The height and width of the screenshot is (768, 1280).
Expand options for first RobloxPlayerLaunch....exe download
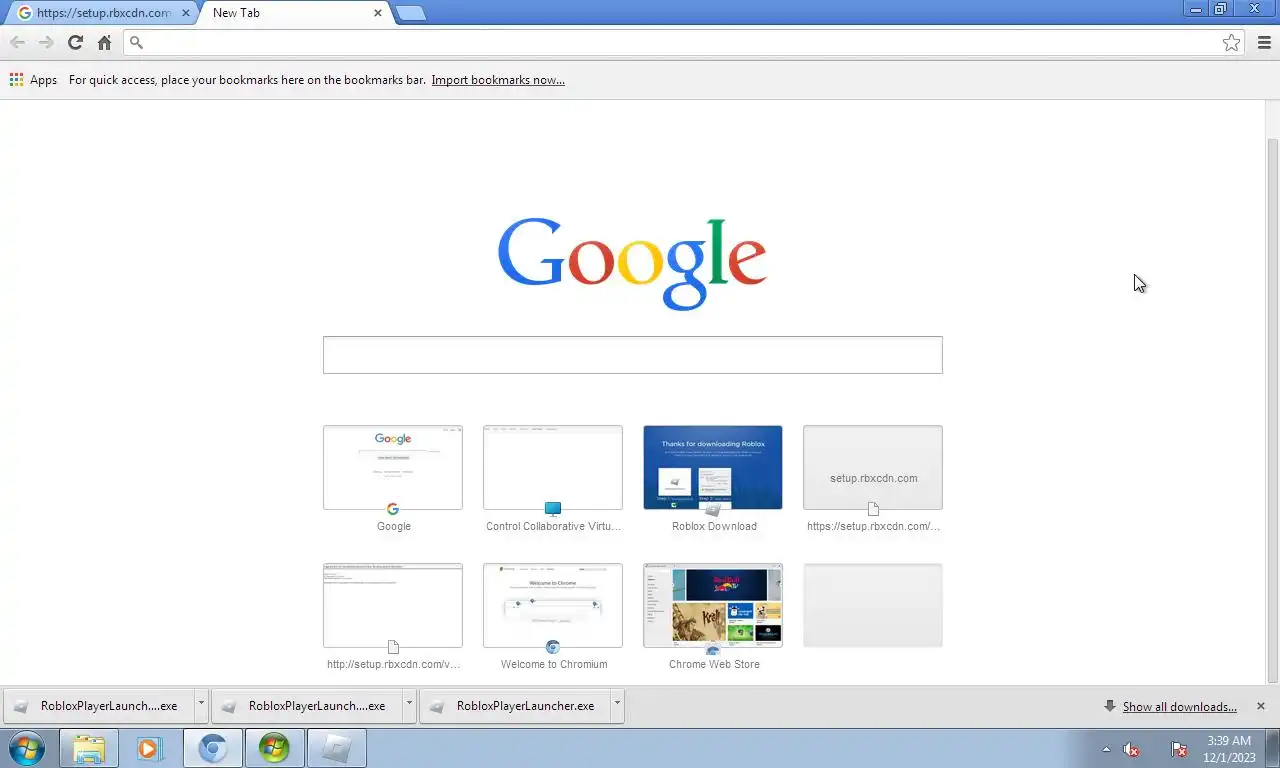201,706
